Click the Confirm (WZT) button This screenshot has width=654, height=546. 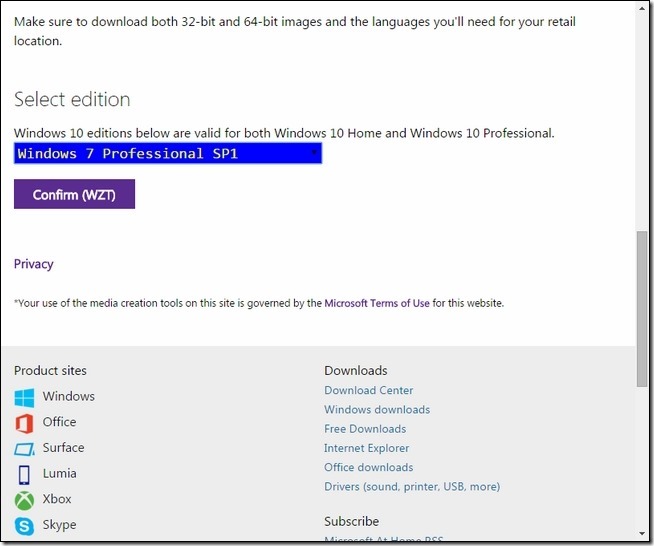pos(74,194)
